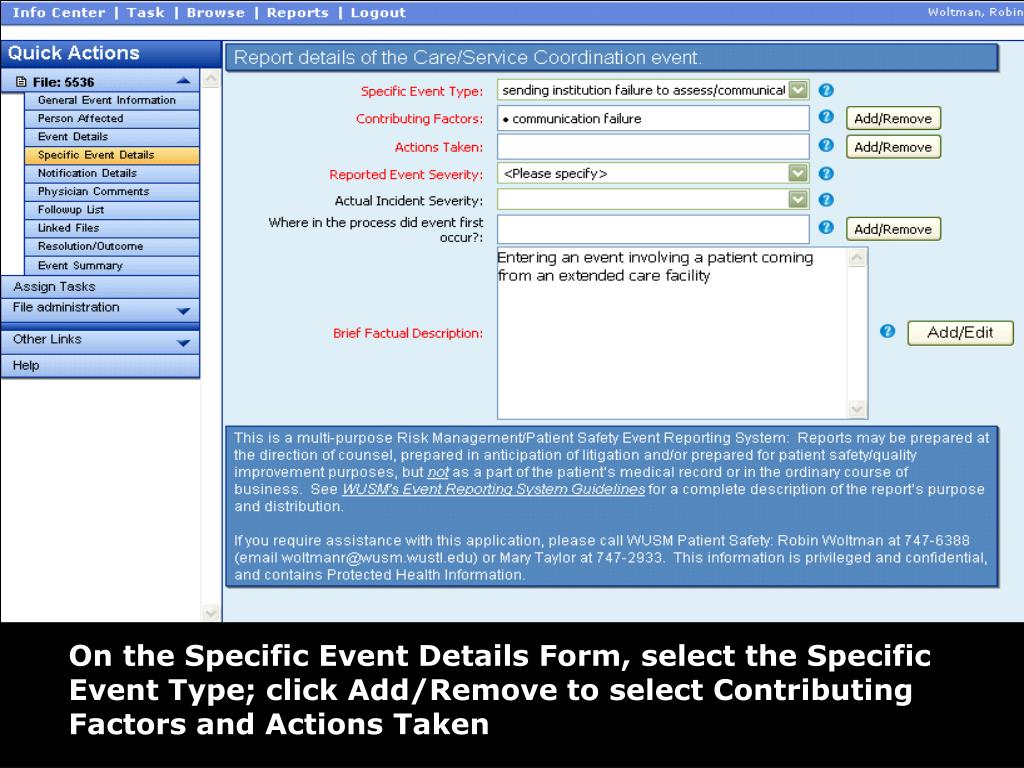Click help icon for process occurrence field
This screenshot has width=1024, height=768.
click(x=825, y=227)
